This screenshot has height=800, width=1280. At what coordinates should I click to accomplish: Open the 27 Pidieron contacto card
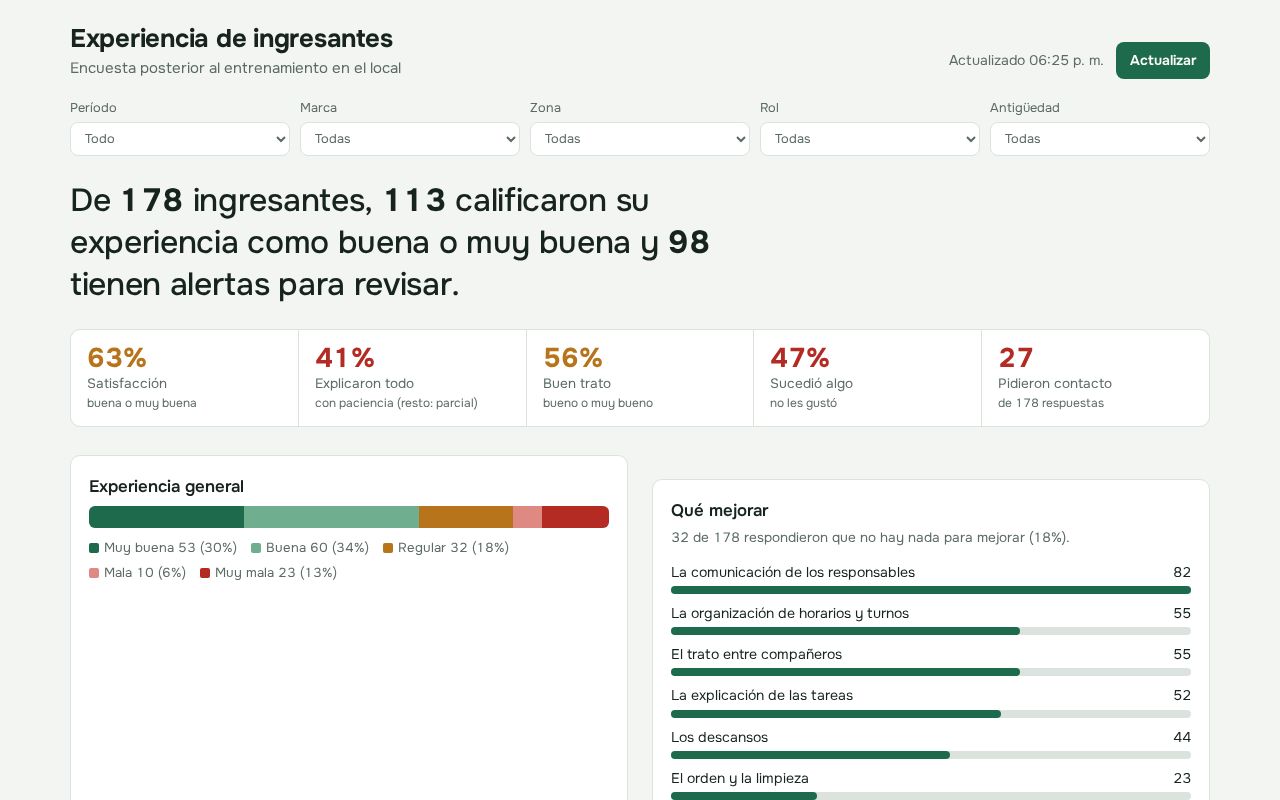pyautogui.click(x=1095, y=378)
